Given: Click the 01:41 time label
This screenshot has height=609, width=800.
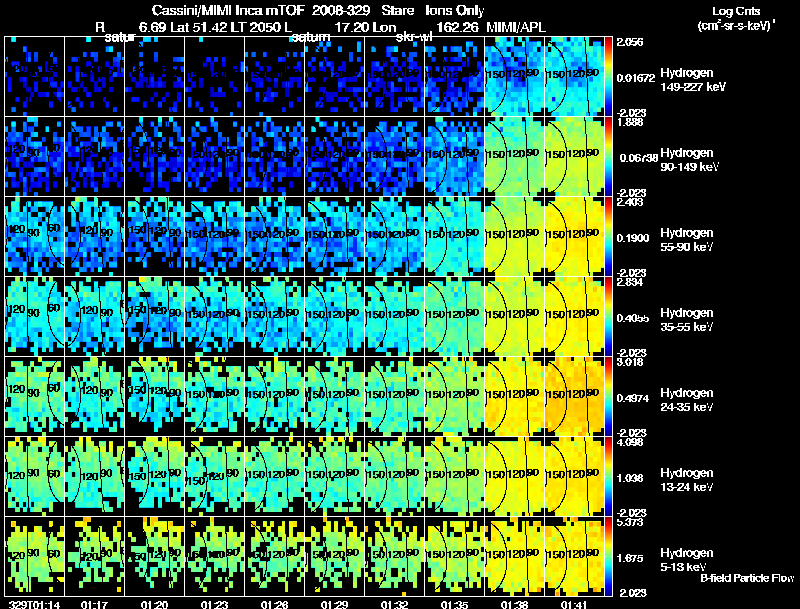Looking at the screenshot, I should pos(574,605).
